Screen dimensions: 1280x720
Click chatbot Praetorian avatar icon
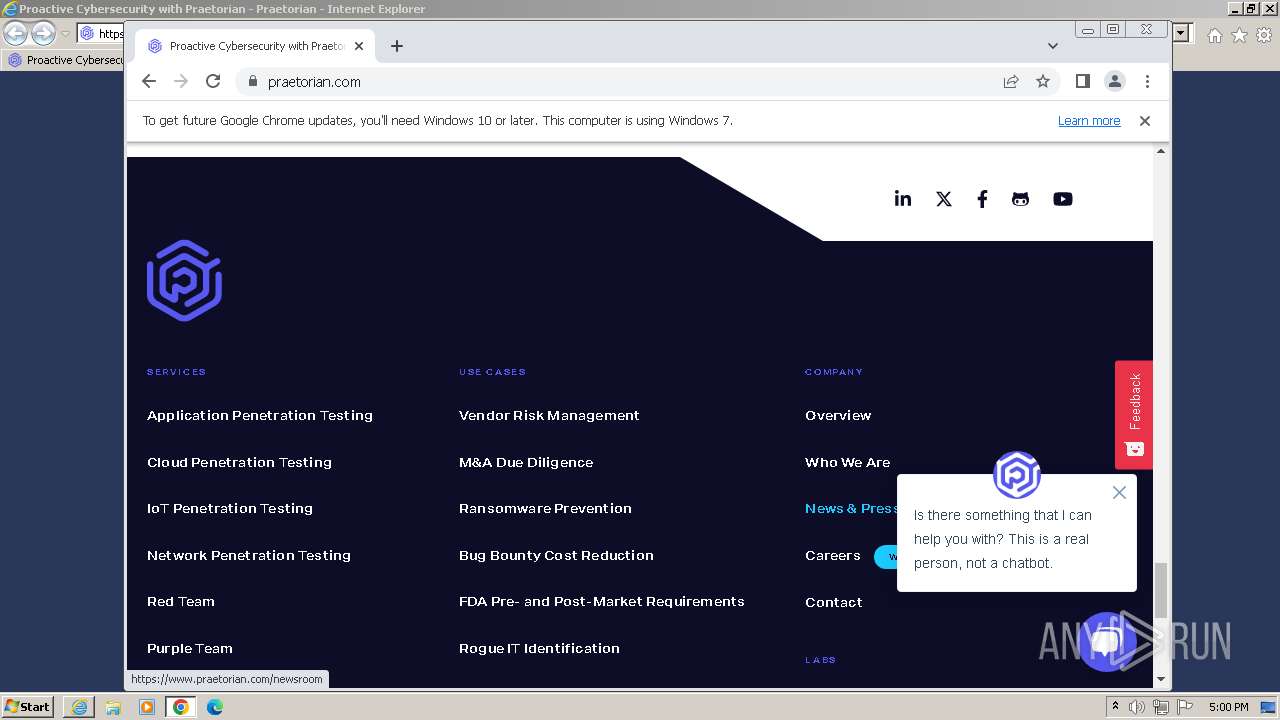(1017, 475)
